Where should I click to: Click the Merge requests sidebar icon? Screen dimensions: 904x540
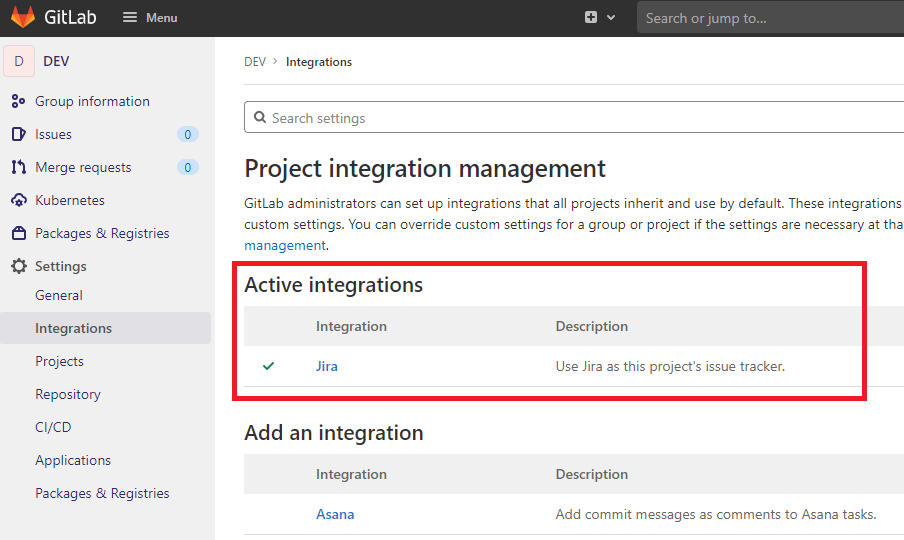click(18, 167)
